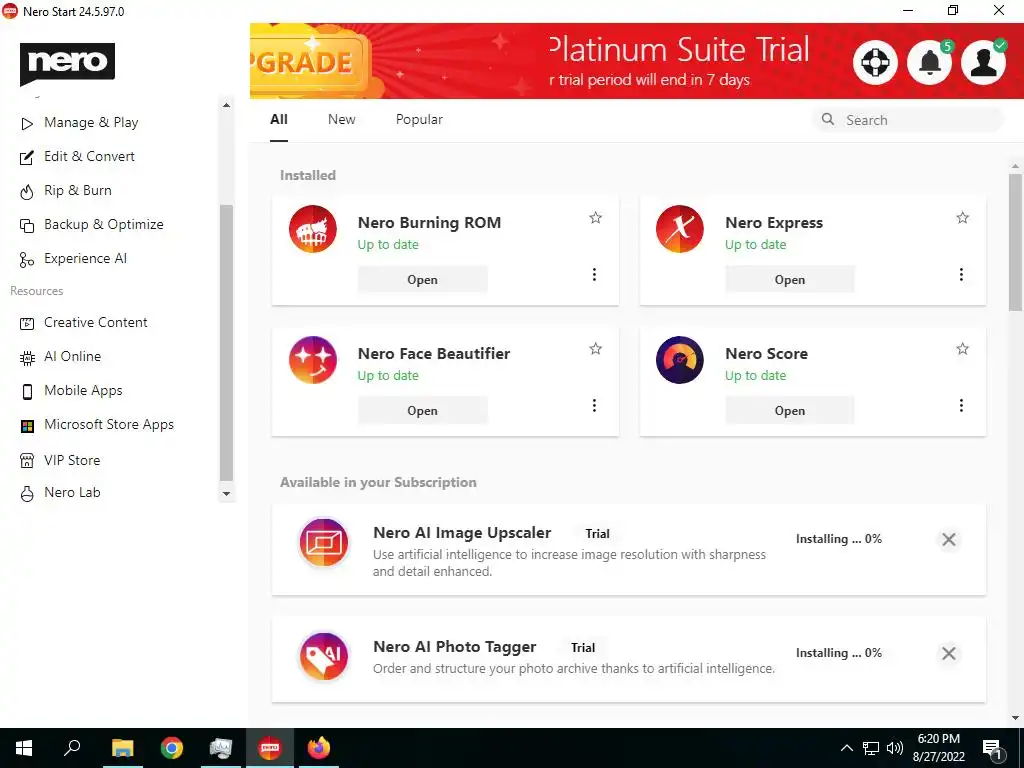Open more options for Nero Score
The image size is (1024, 768).
pyautogui.click(x=961, y=406)
